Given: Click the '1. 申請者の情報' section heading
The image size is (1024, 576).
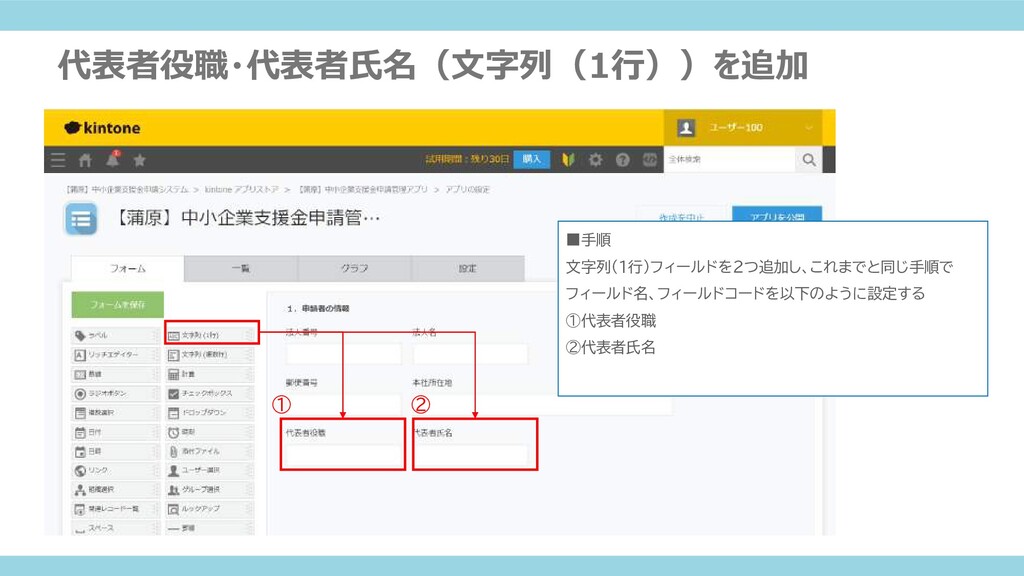Looking at the screenshot, I should [x=318, y=308].
